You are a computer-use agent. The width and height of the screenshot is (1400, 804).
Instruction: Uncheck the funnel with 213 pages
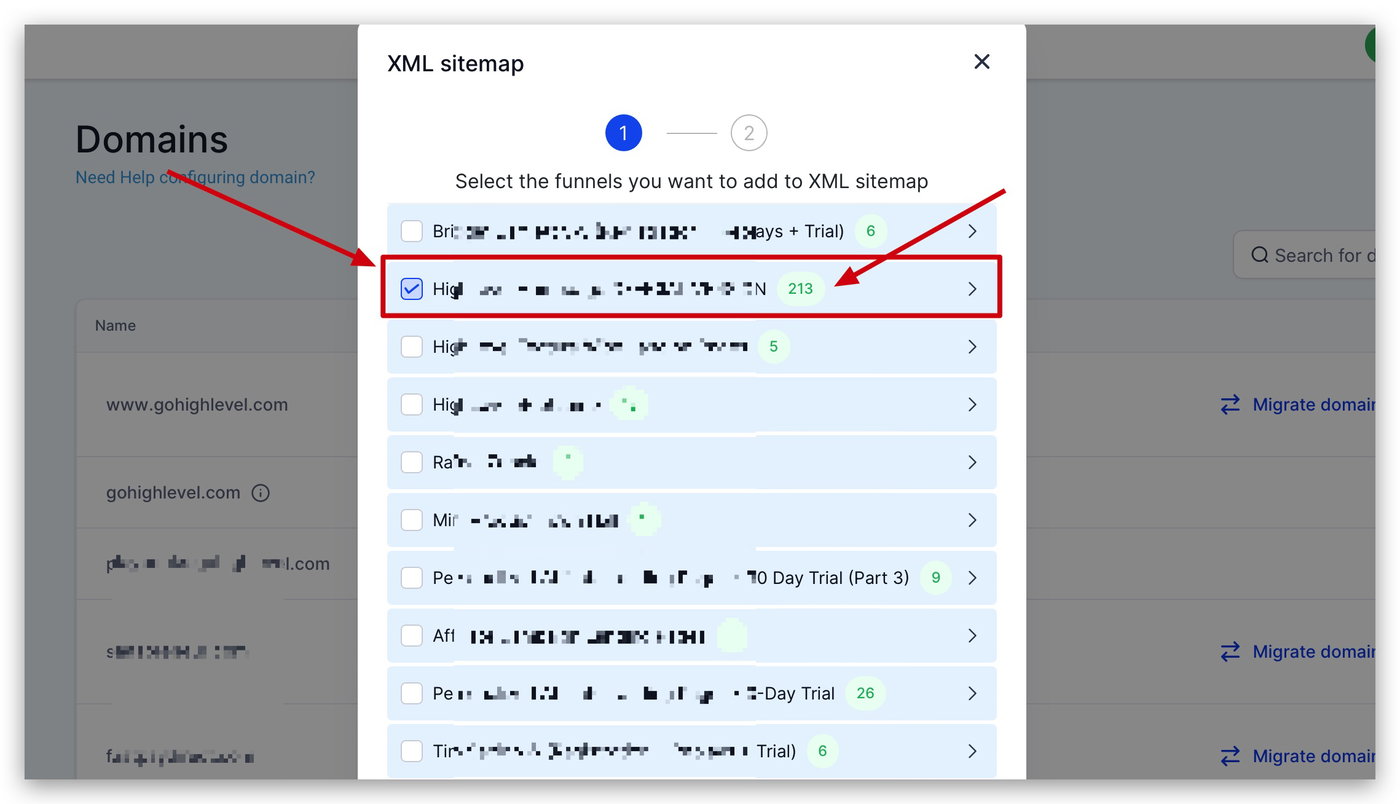pos(412,289)
